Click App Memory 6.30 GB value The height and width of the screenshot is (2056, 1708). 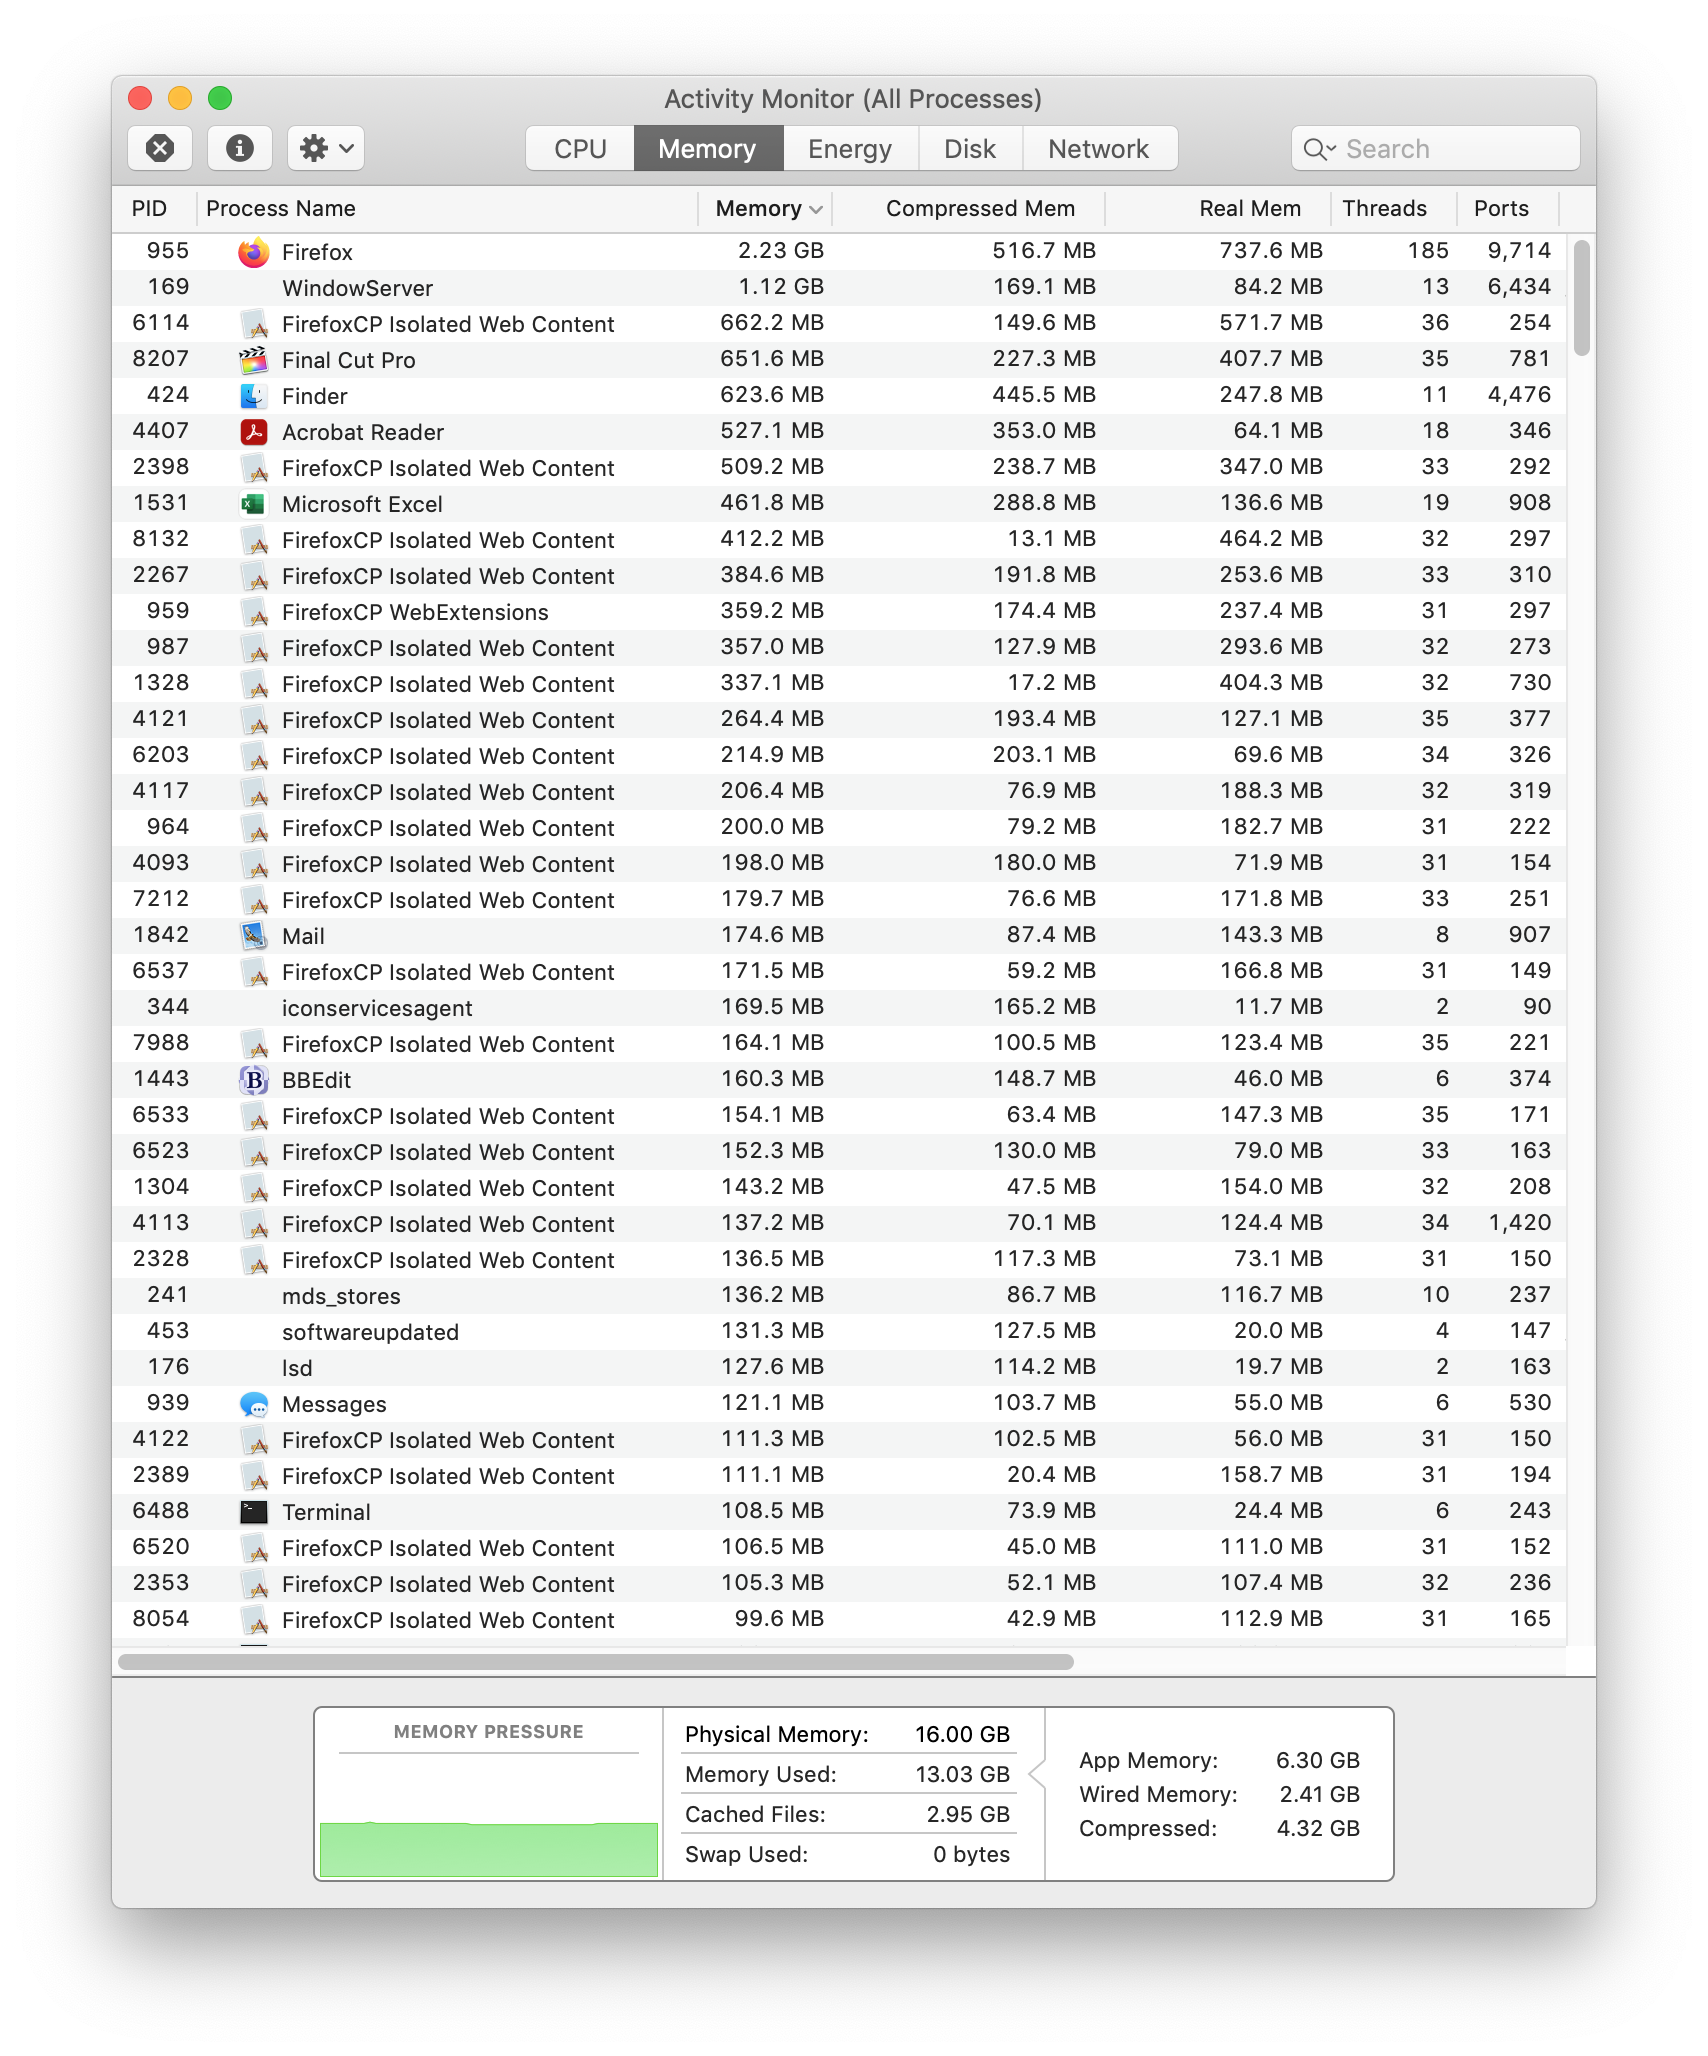(x=1318, y=1760)
